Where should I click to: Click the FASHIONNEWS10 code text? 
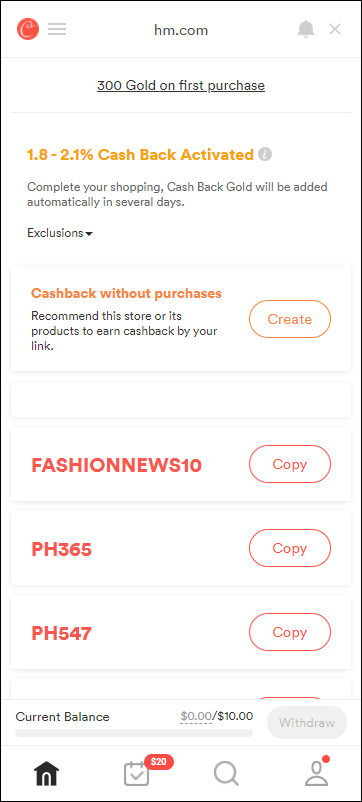[117, 465]
